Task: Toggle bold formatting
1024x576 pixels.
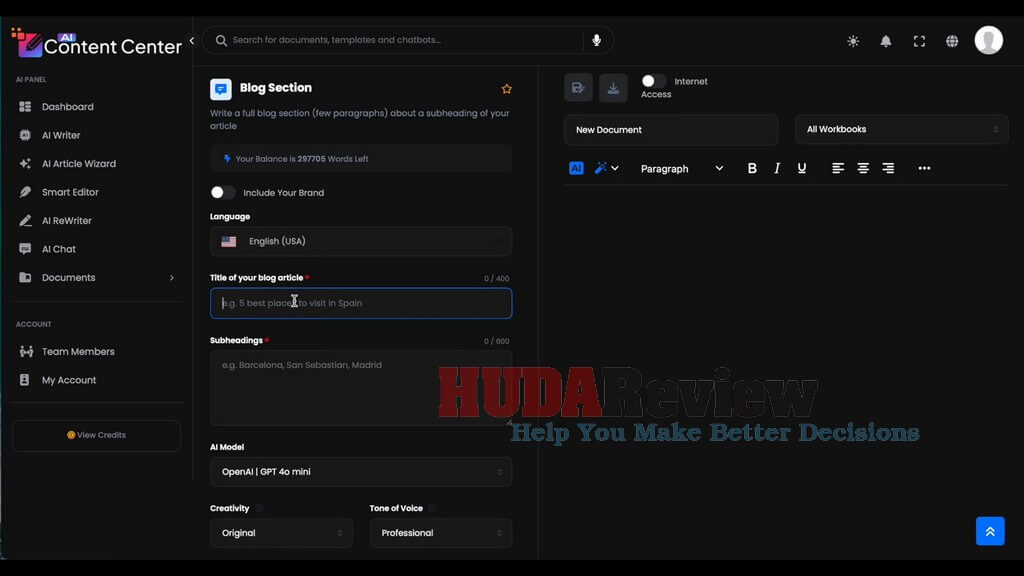Action: pos(752,168)
